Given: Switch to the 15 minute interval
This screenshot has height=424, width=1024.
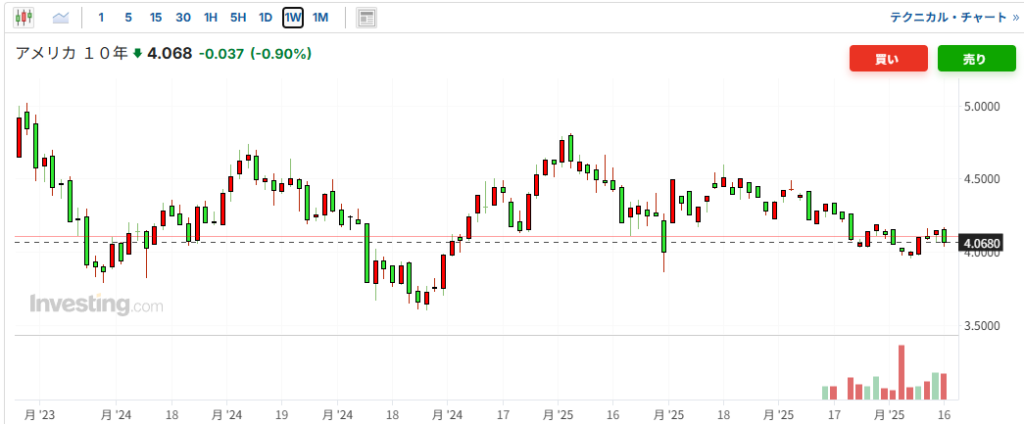Looking at the screenshot, I should (x=155, y=17).
